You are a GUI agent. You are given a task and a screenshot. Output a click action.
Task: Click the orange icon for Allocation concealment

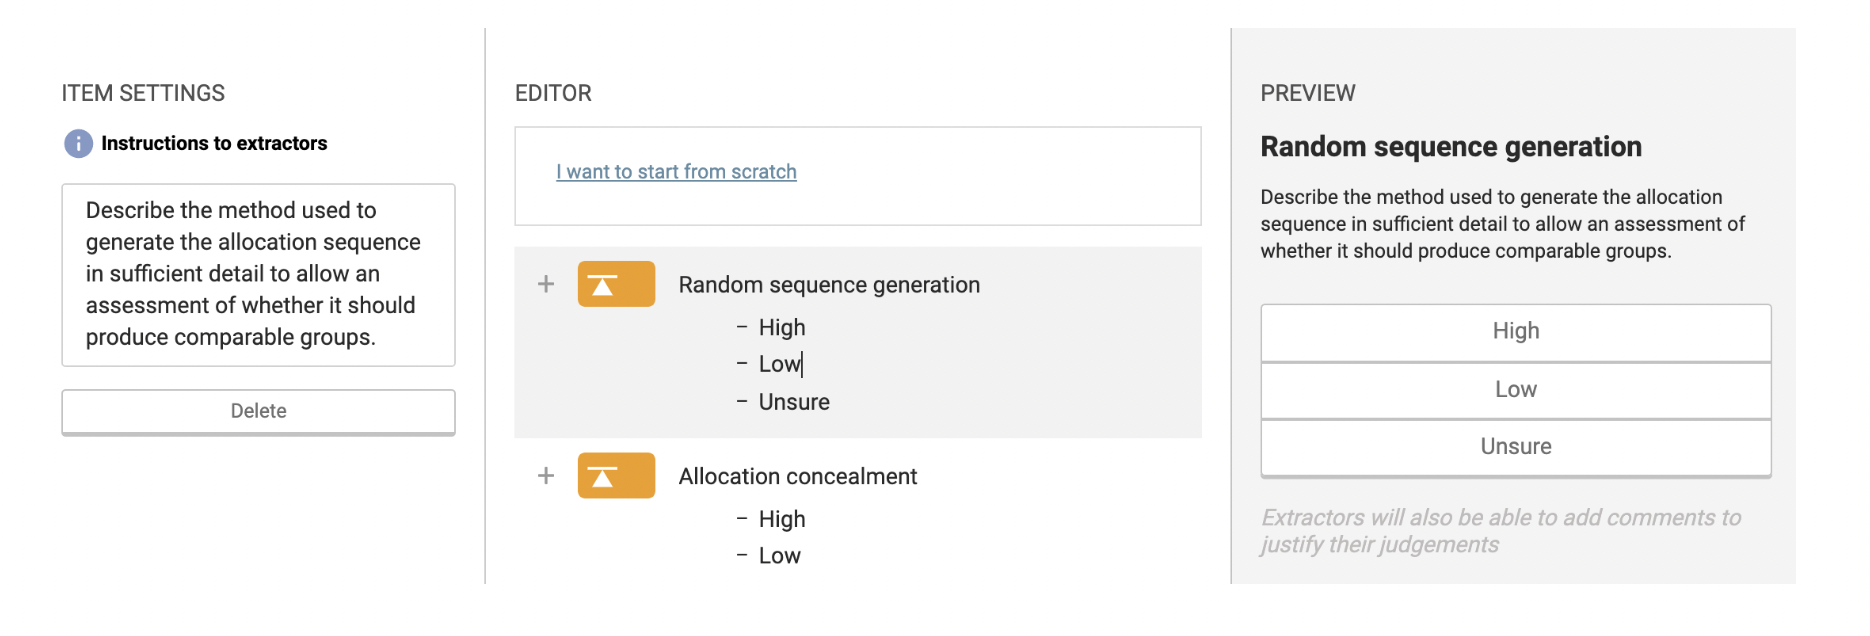pyautogui.click(x=616, y=476)
